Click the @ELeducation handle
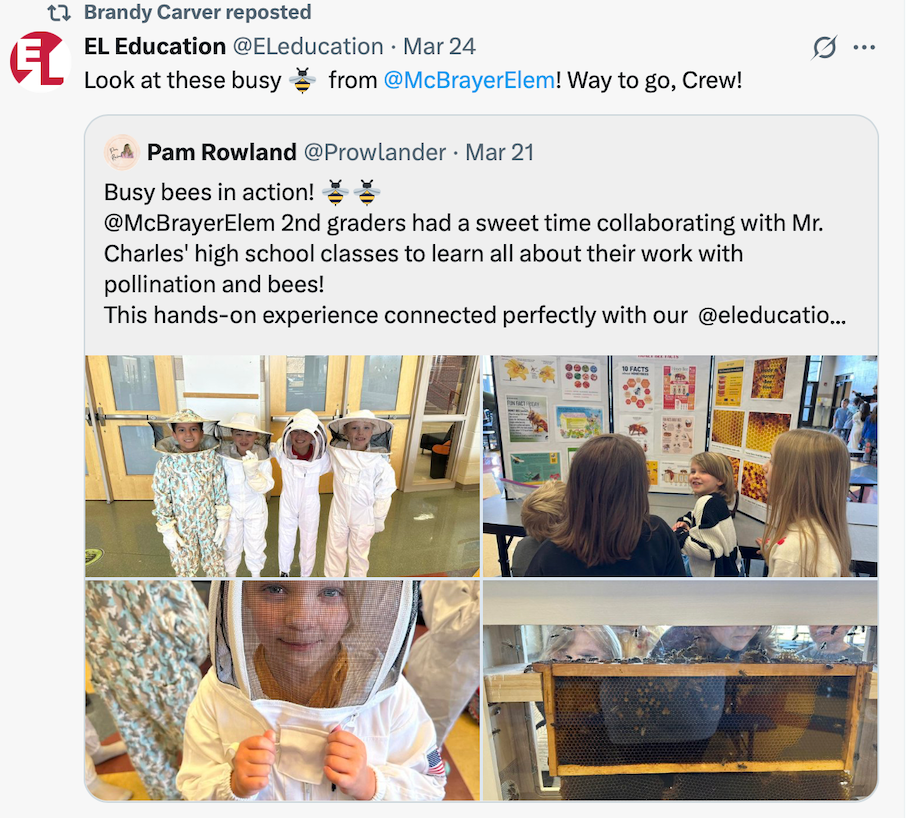Screen dimensions: 910x818 pyautogui.click(x=308, y=46)
